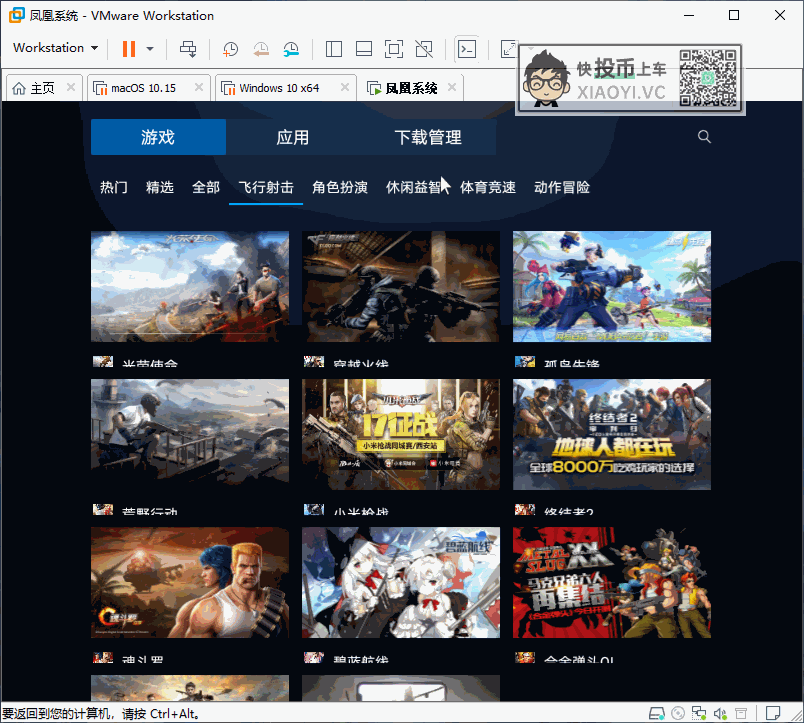Open the 17征战 小米枪战 banner
Viewport: 804px width, 723px height.
(x=401, y=434)
